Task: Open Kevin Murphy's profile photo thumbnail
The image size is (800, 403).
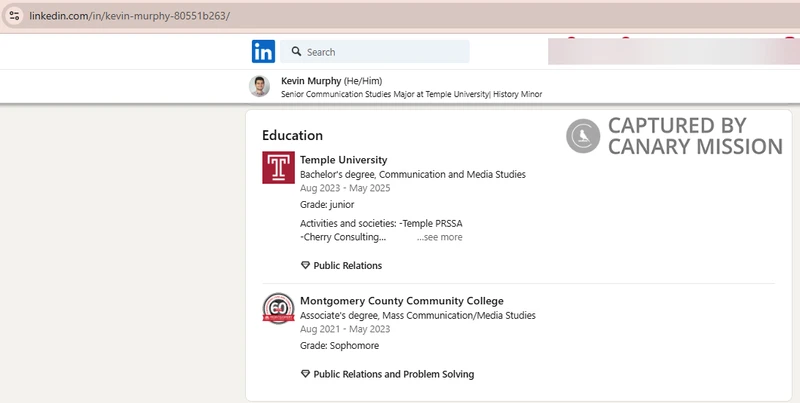Action: [259, 86]
